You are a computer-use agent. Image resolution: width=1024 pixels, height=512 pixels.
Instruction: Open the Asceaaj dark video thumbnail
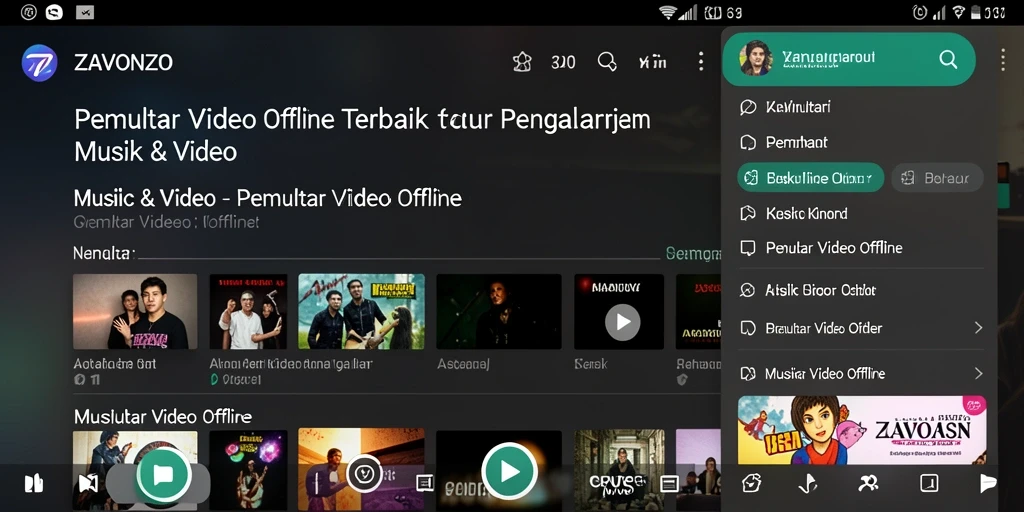tap(499, 312)
